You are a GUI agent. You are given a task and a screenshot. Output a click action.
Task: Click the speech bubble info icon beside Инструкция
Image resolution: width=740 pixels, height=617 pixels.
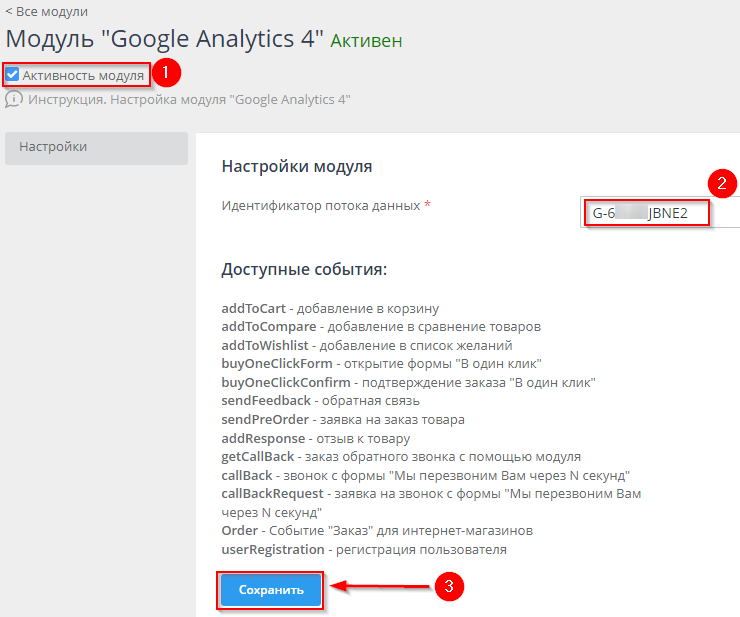point(14,100)
